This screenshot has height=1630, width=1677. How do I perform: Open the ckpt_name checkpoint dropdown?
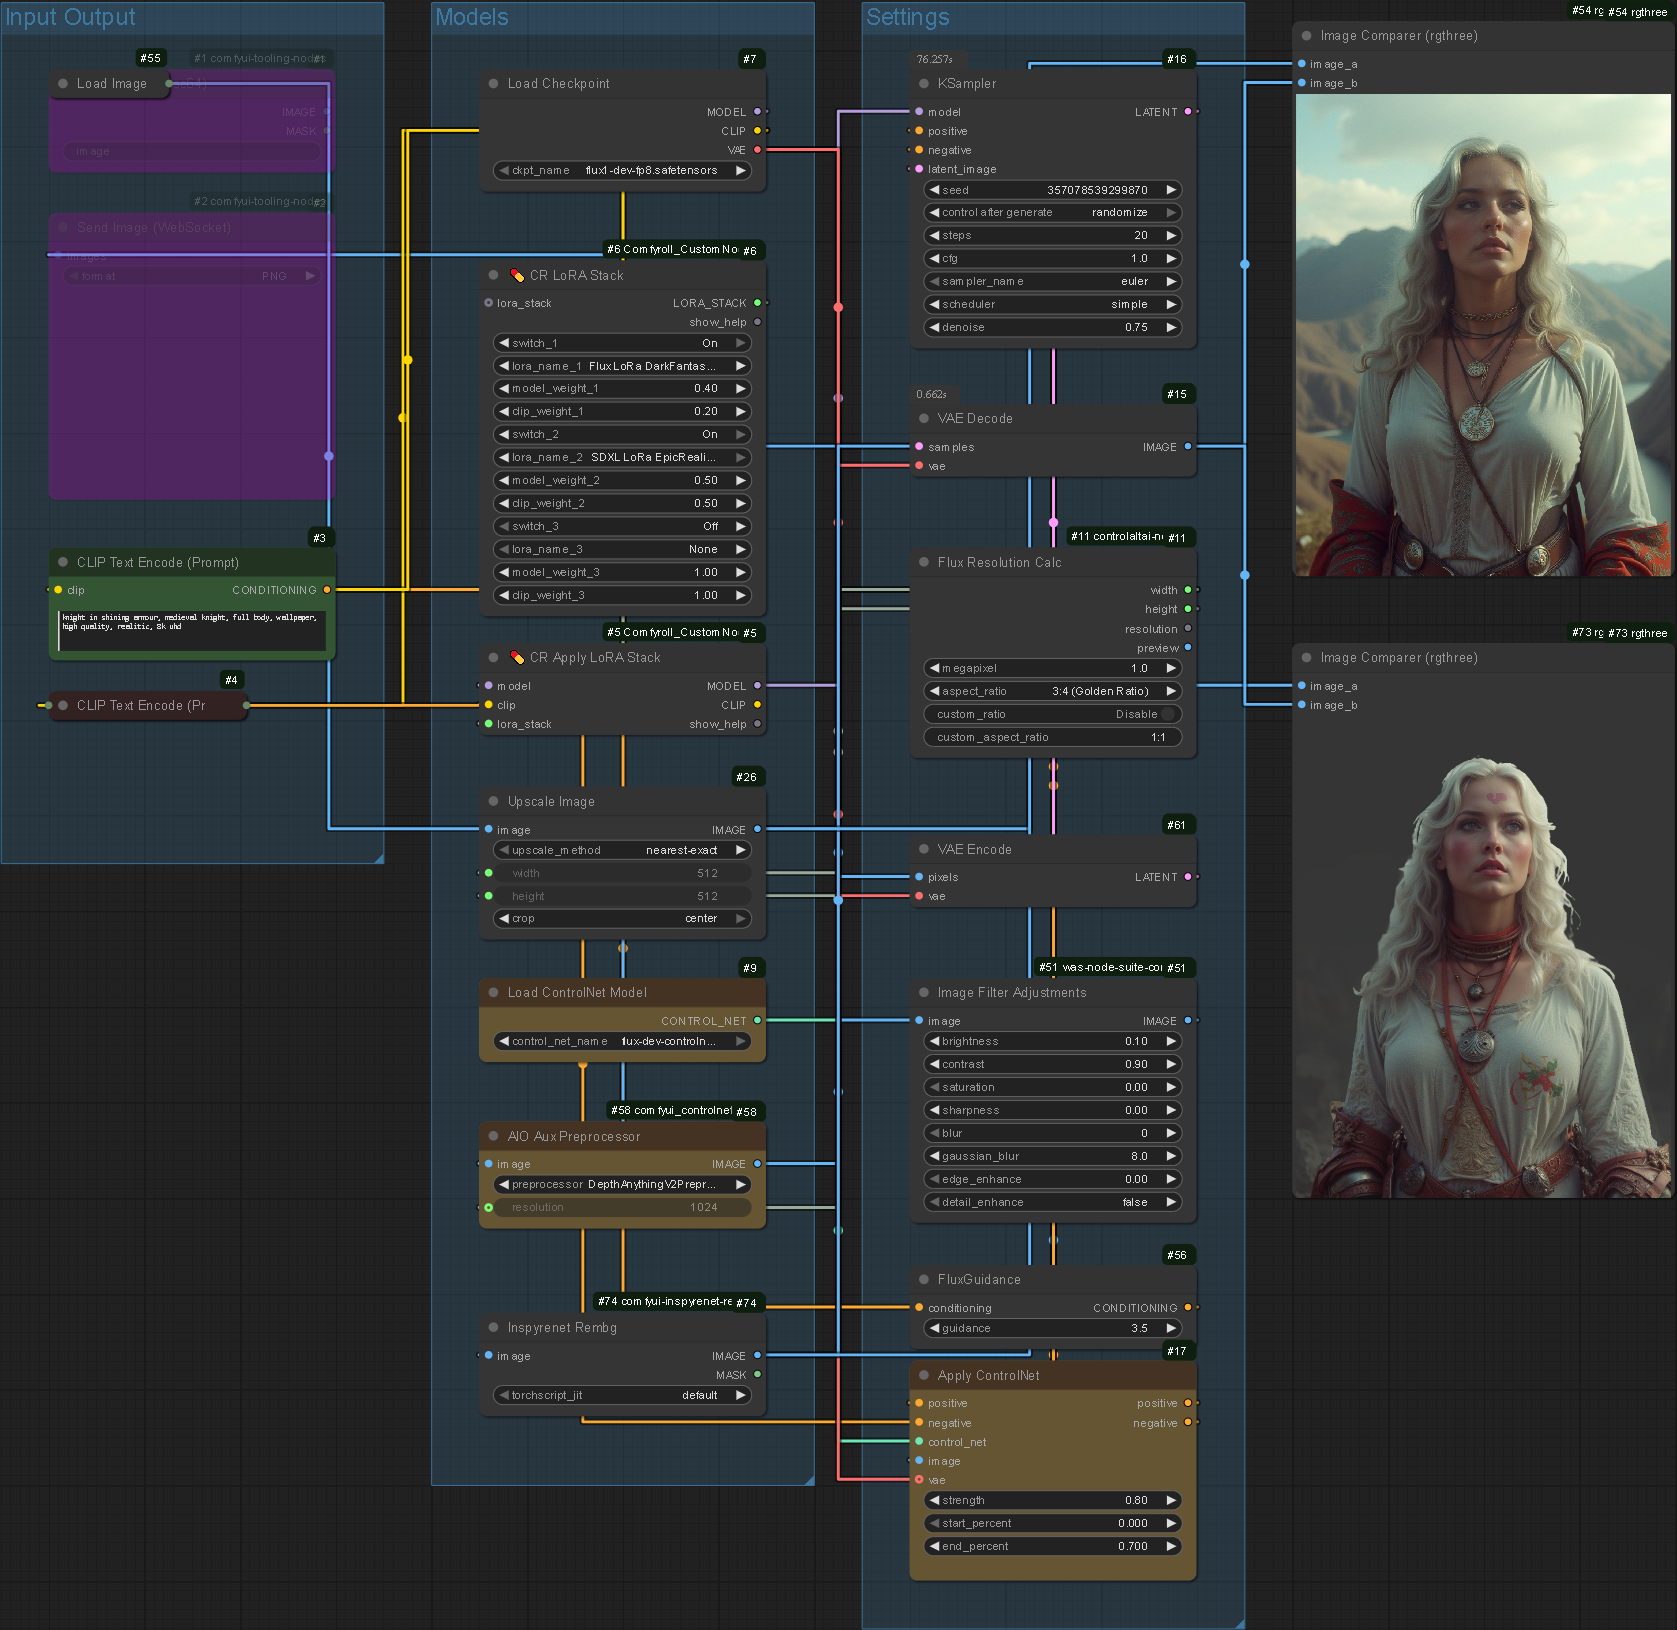coord(622,171)
